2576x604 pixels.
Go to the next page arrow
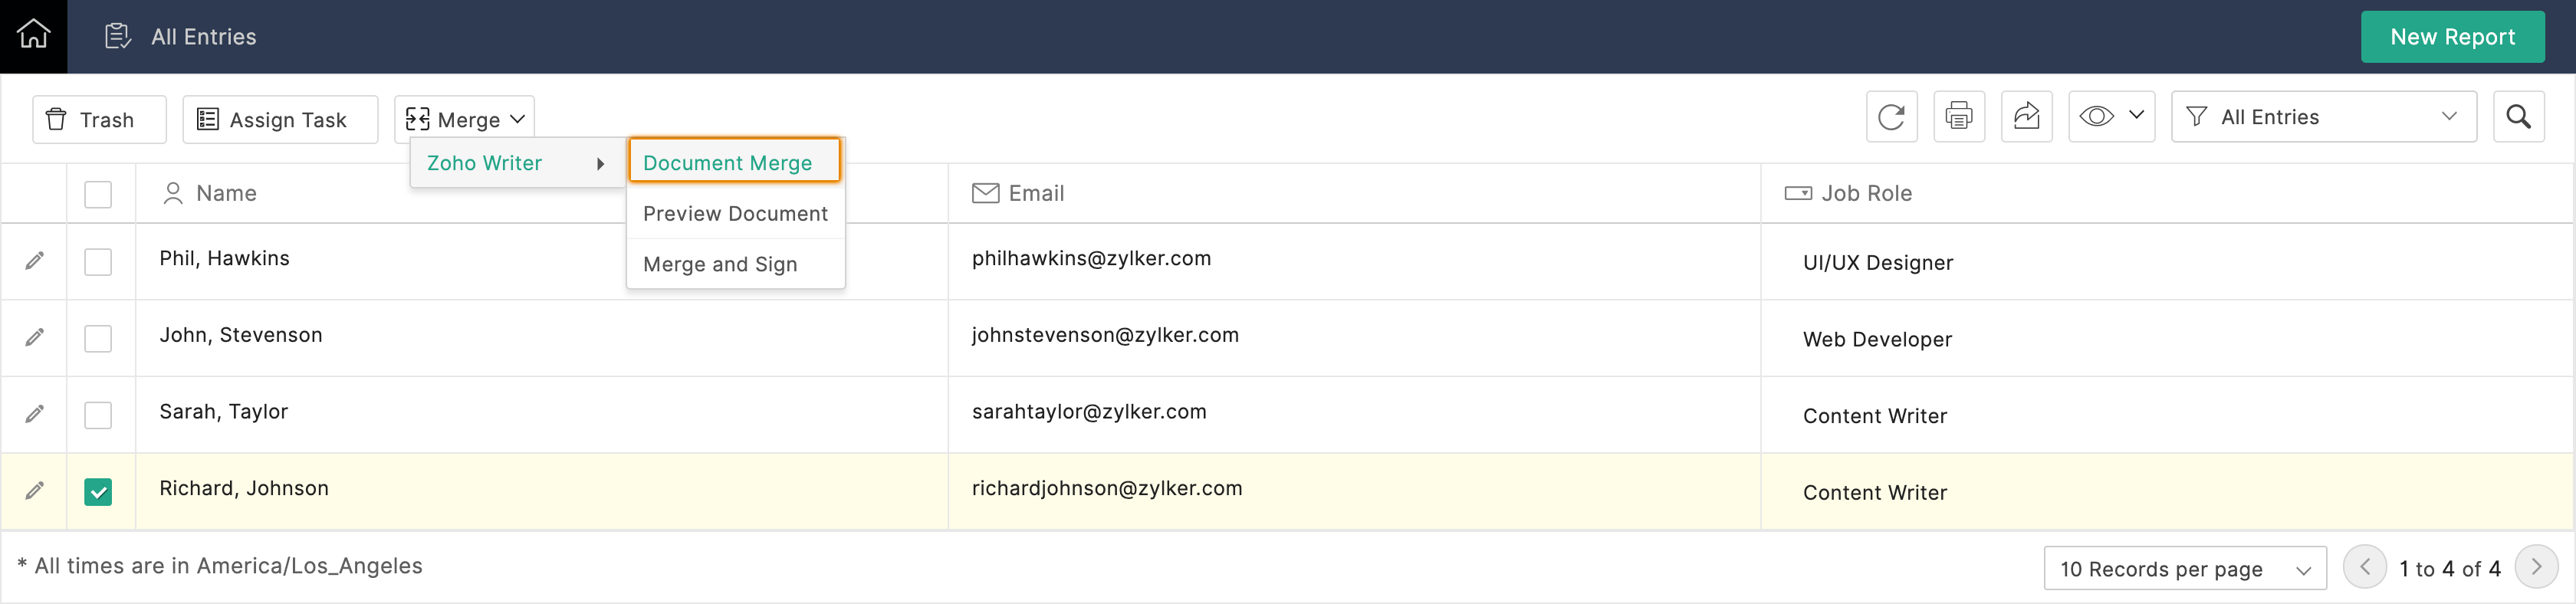[2535, 568]
